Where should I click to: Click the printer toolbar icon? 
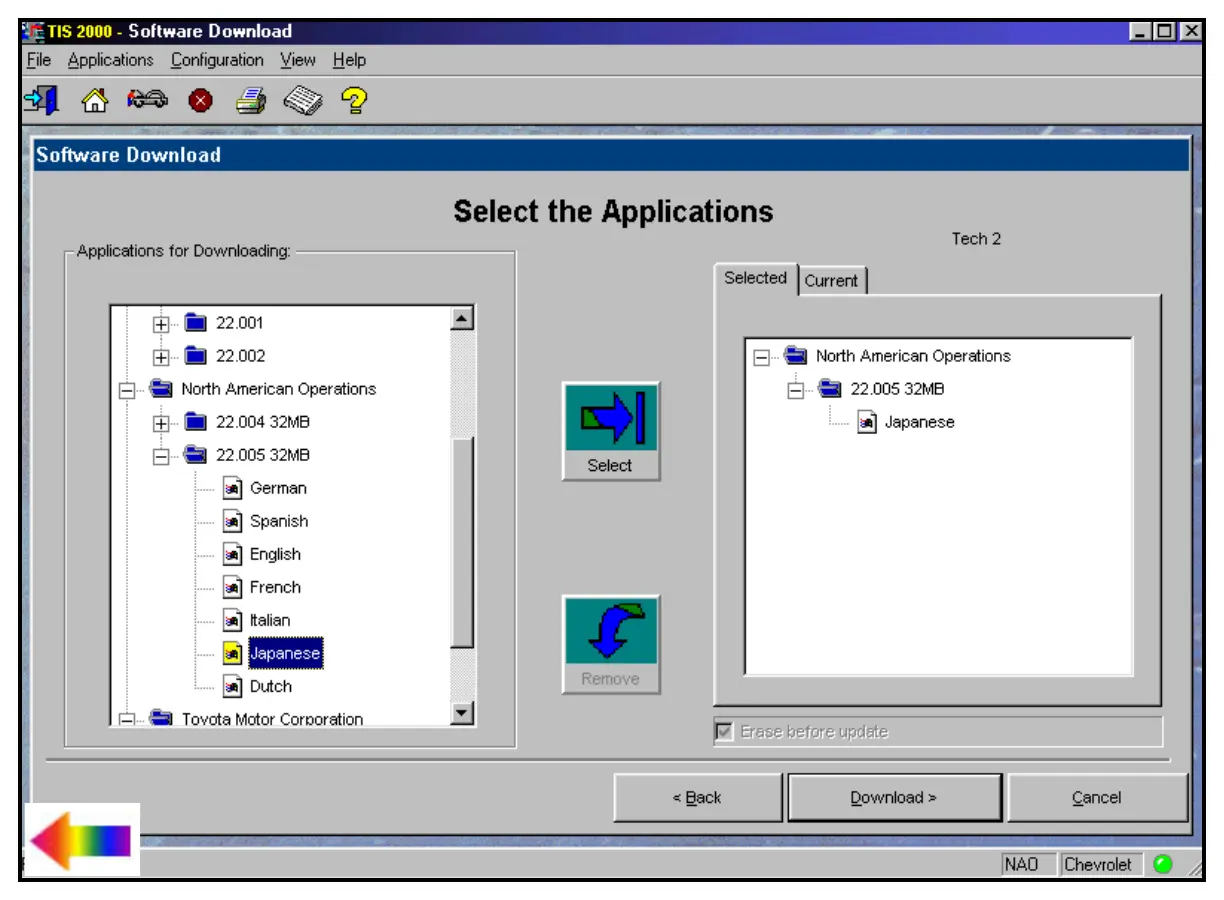251,100
